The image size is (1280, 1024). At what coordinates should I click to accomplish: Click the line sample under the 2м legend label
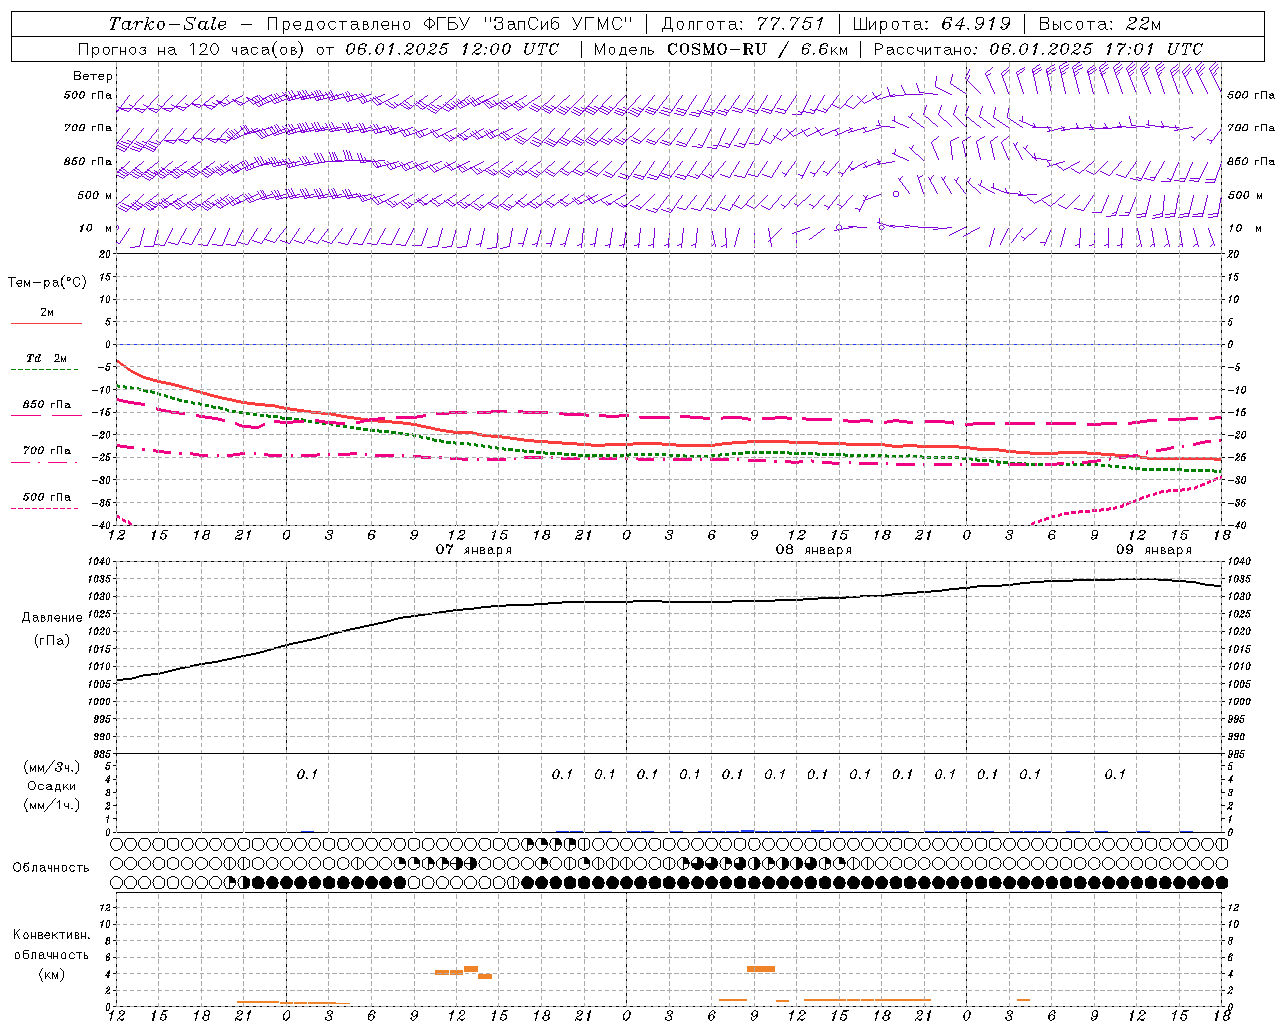point(46,324)
